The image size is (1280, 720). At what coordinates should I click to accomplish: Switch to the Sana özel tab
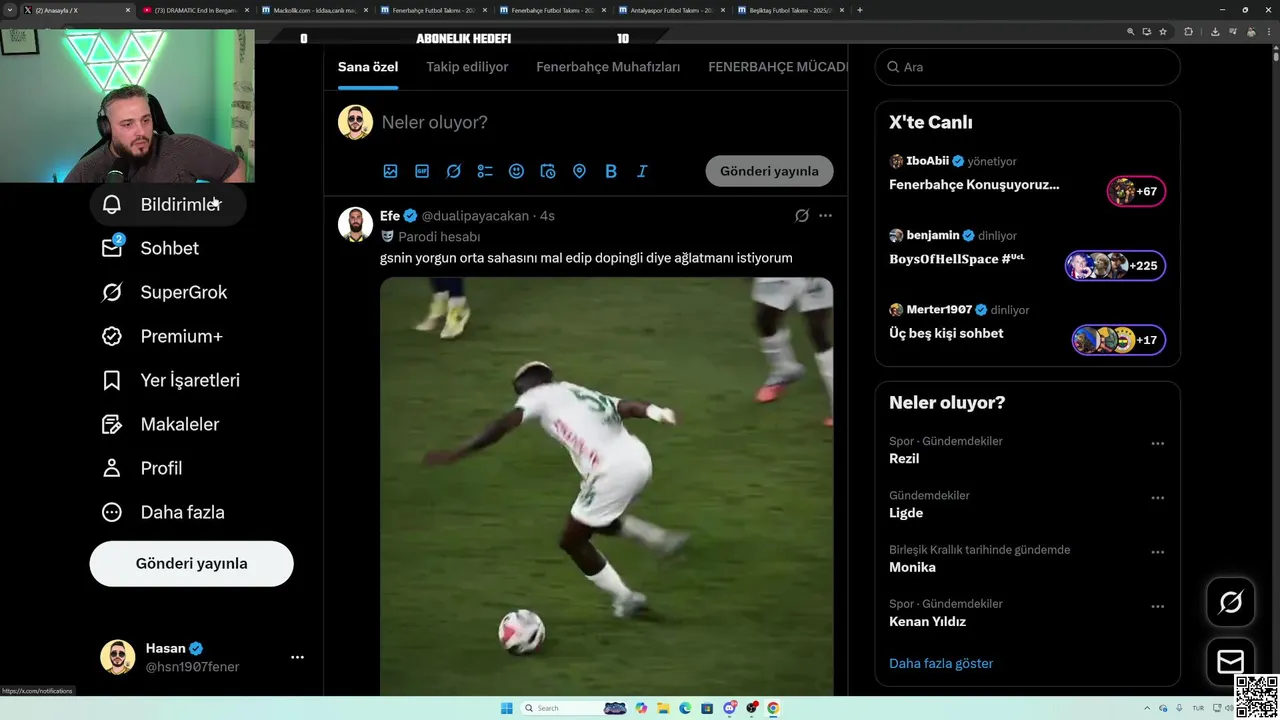368,67
